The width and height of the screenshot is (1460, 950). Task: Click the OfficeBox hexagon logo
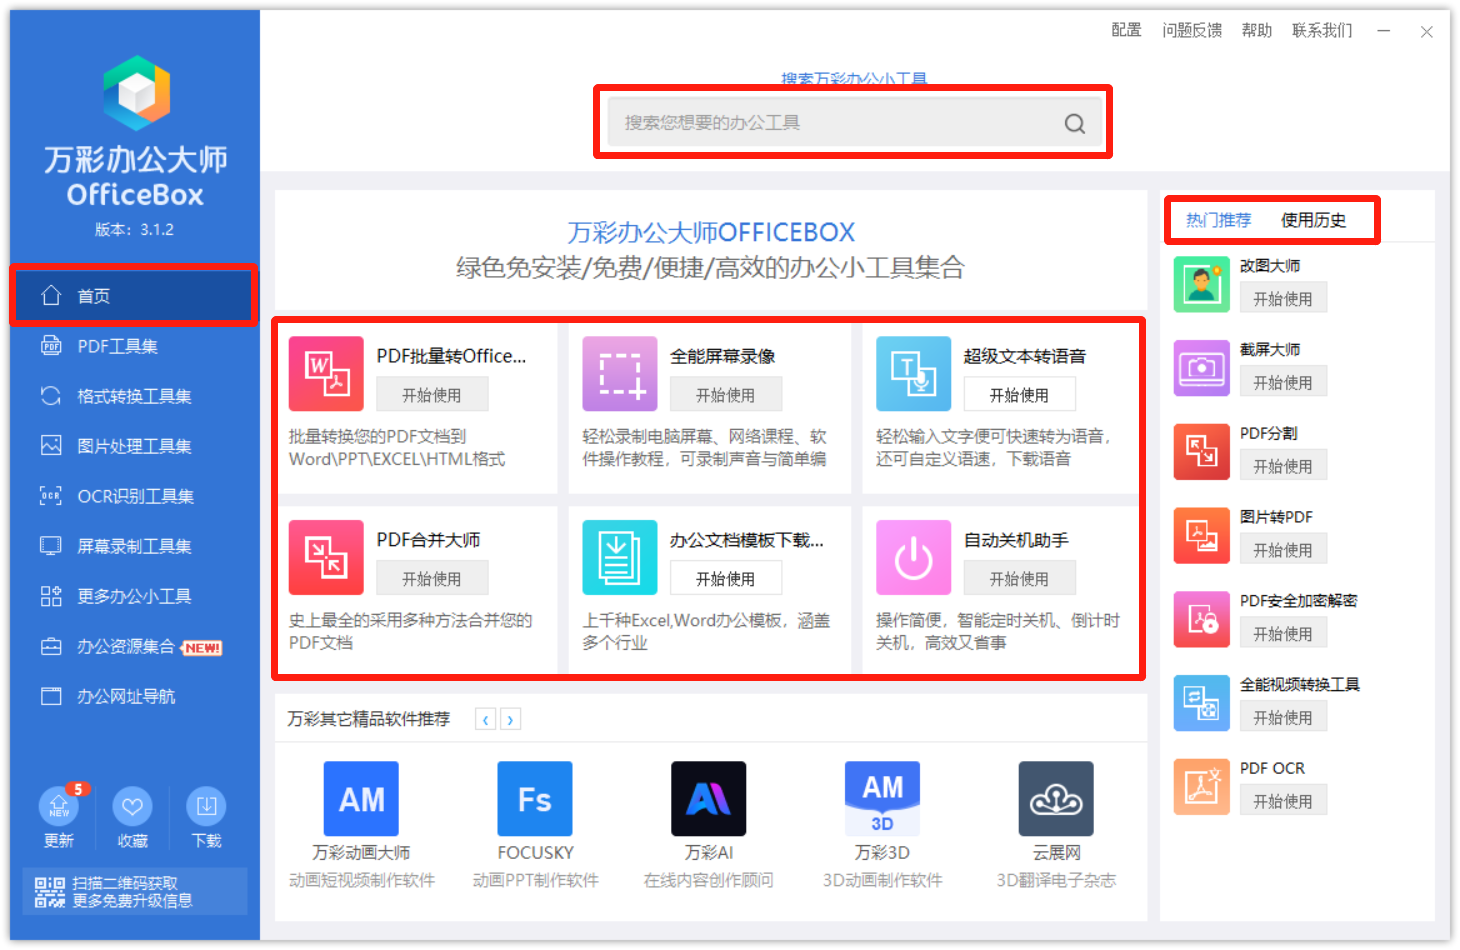pyautogui.click(x=136, y=93)
